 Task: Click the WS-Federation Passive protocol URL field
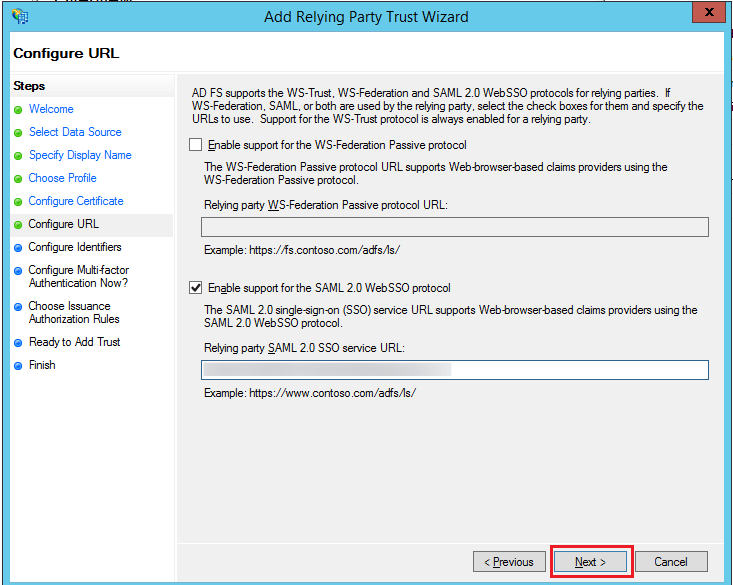tap(455, 227)
